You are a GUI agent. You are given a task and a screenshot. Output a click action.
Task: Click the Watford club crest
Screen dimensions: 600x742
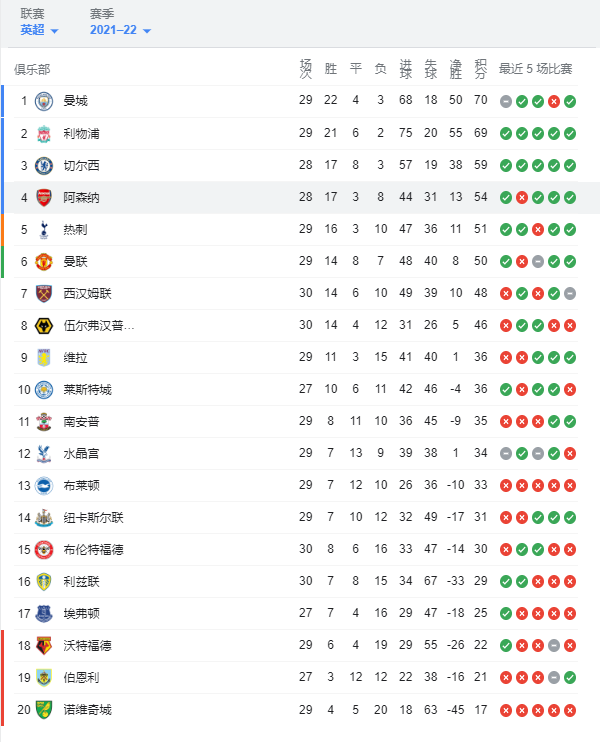(x=44, y=645)
